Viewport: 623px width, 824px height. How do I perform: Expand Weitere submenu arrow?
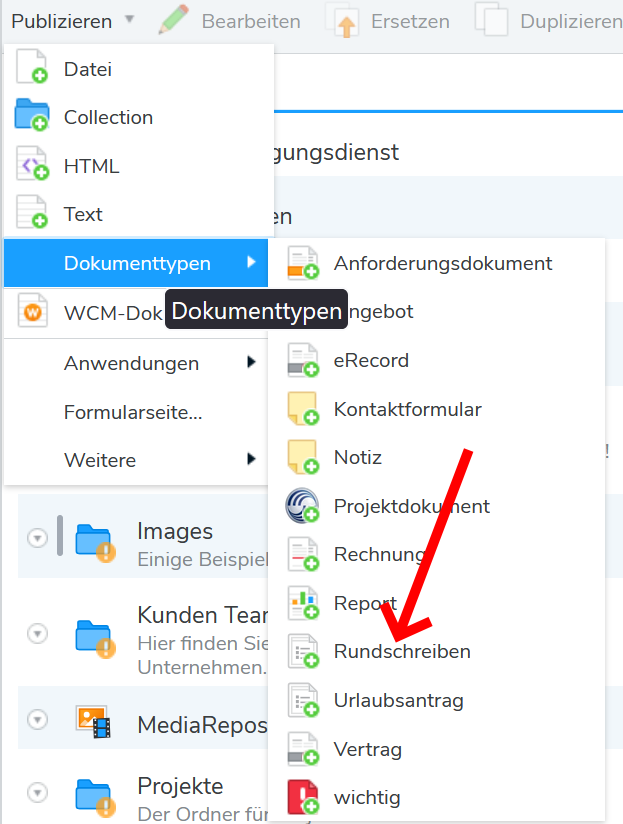click(252, 459)
